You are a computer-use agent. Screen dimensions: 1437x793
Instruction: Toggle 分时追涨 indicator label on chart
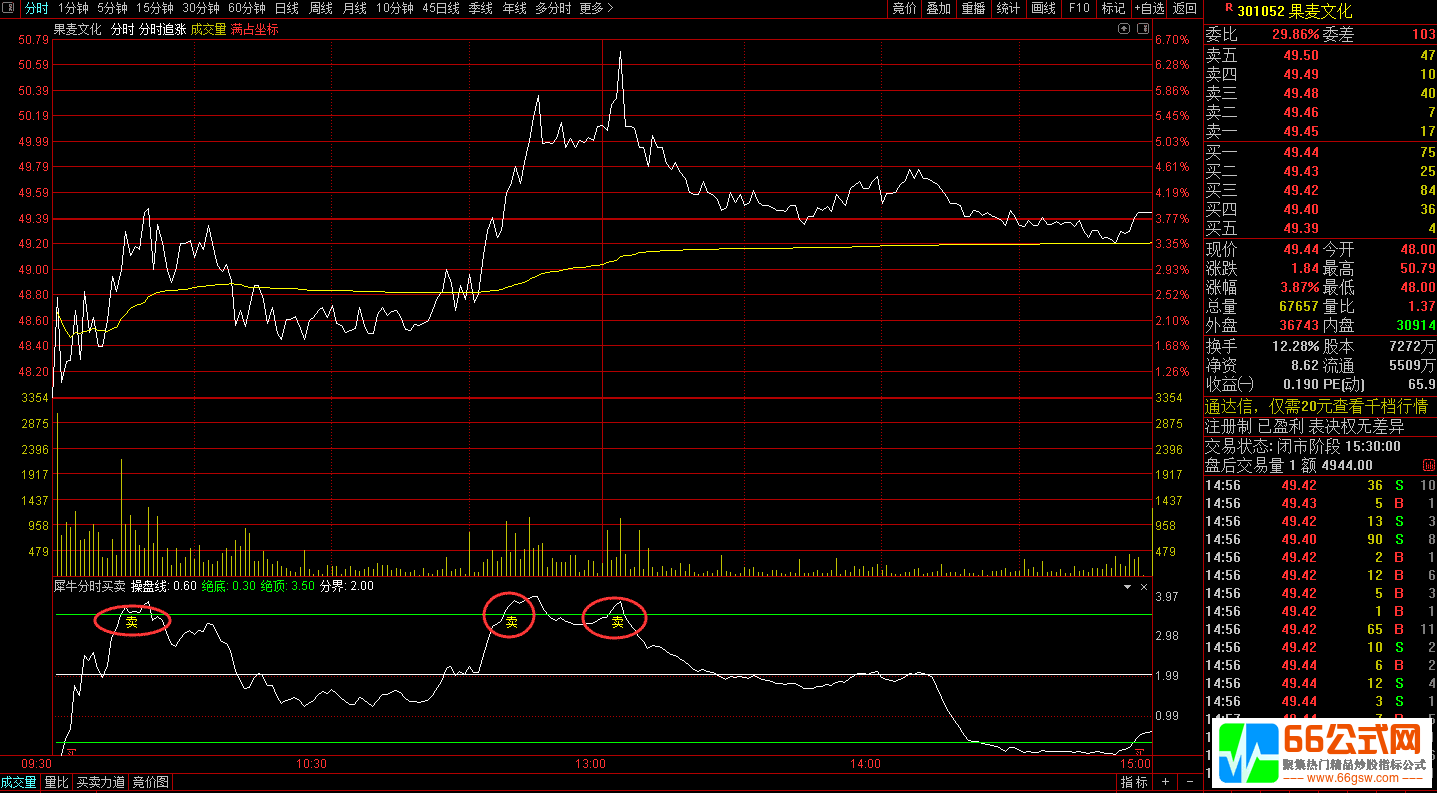pyautogui.click(x=162, y=30)
